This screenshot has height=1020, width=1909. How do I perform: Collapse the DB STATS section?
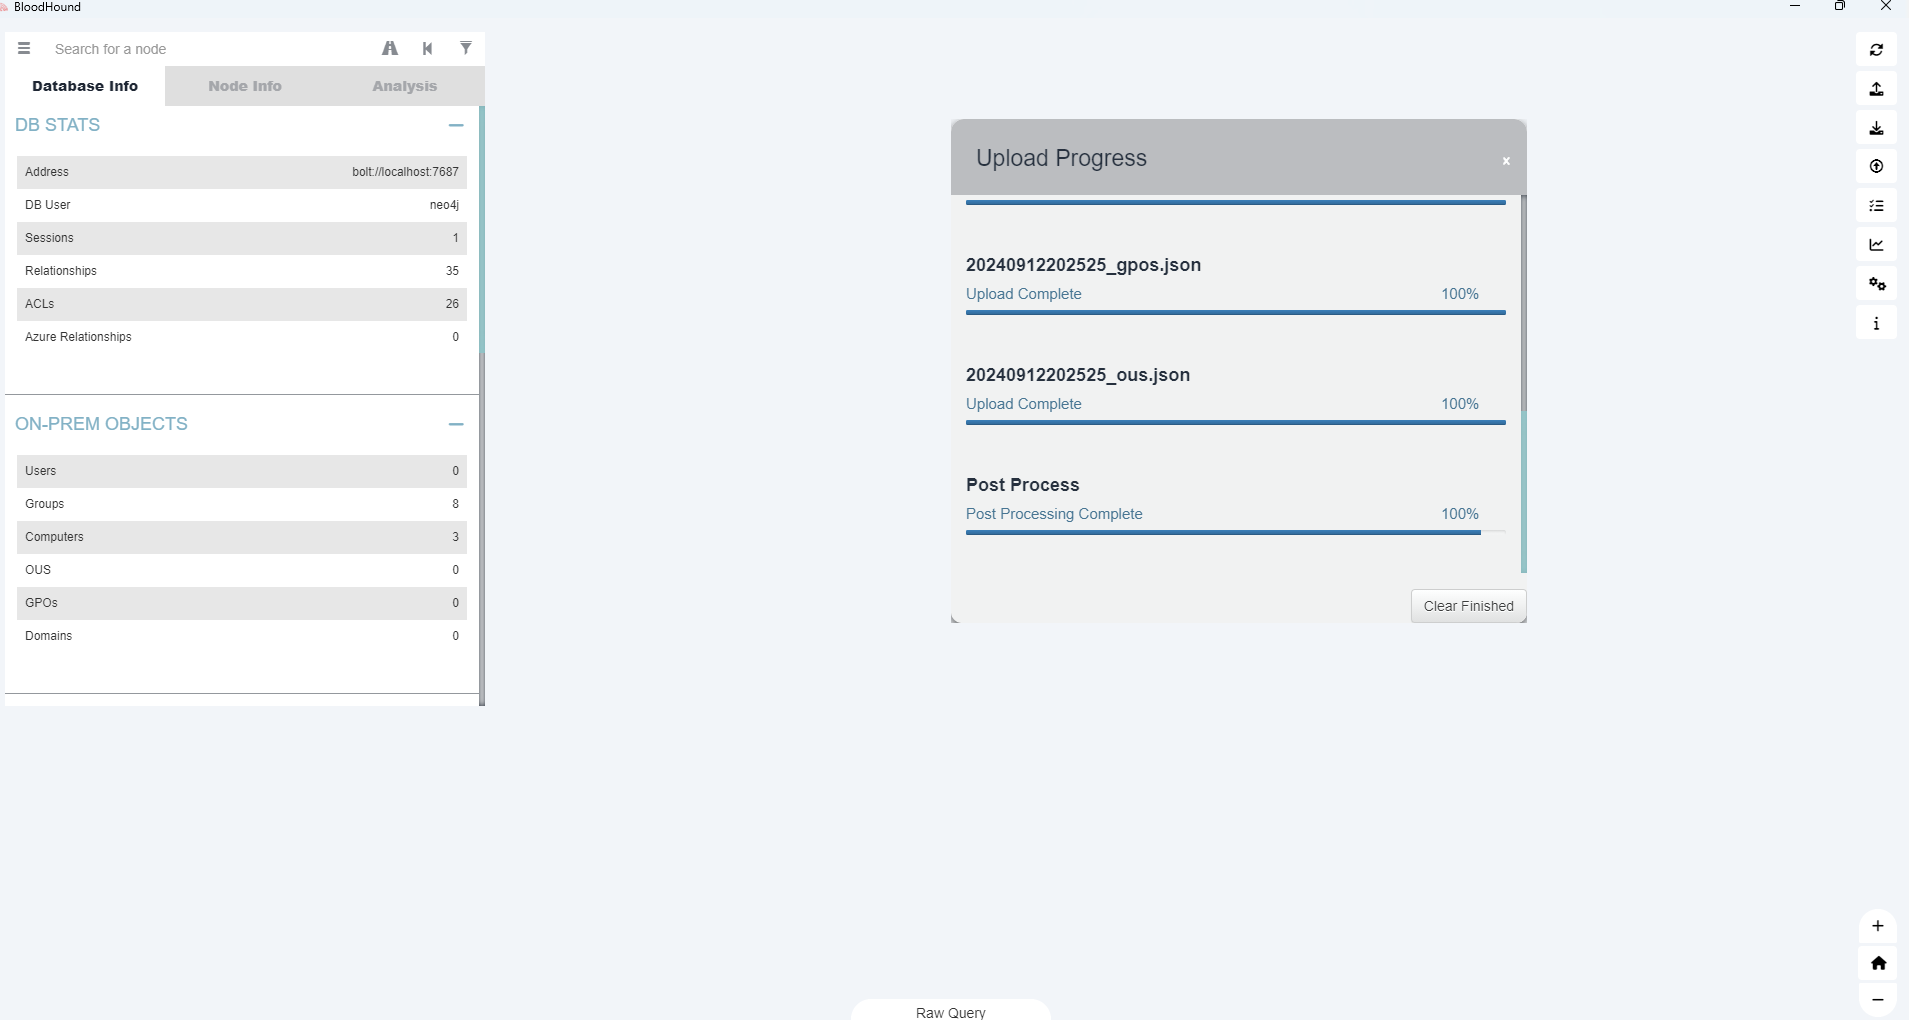[456, 125]
